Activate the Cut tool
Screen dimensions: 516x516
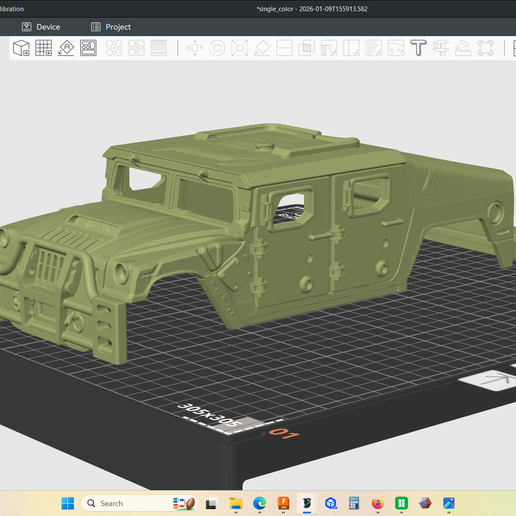point(284,48)
